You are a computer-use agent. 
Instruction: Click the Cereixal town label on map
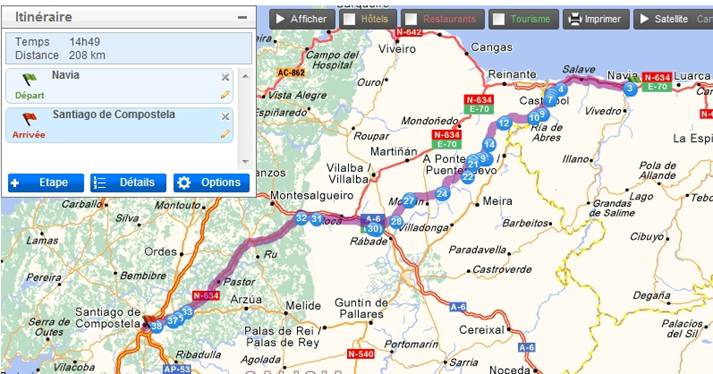pos(482,330)
